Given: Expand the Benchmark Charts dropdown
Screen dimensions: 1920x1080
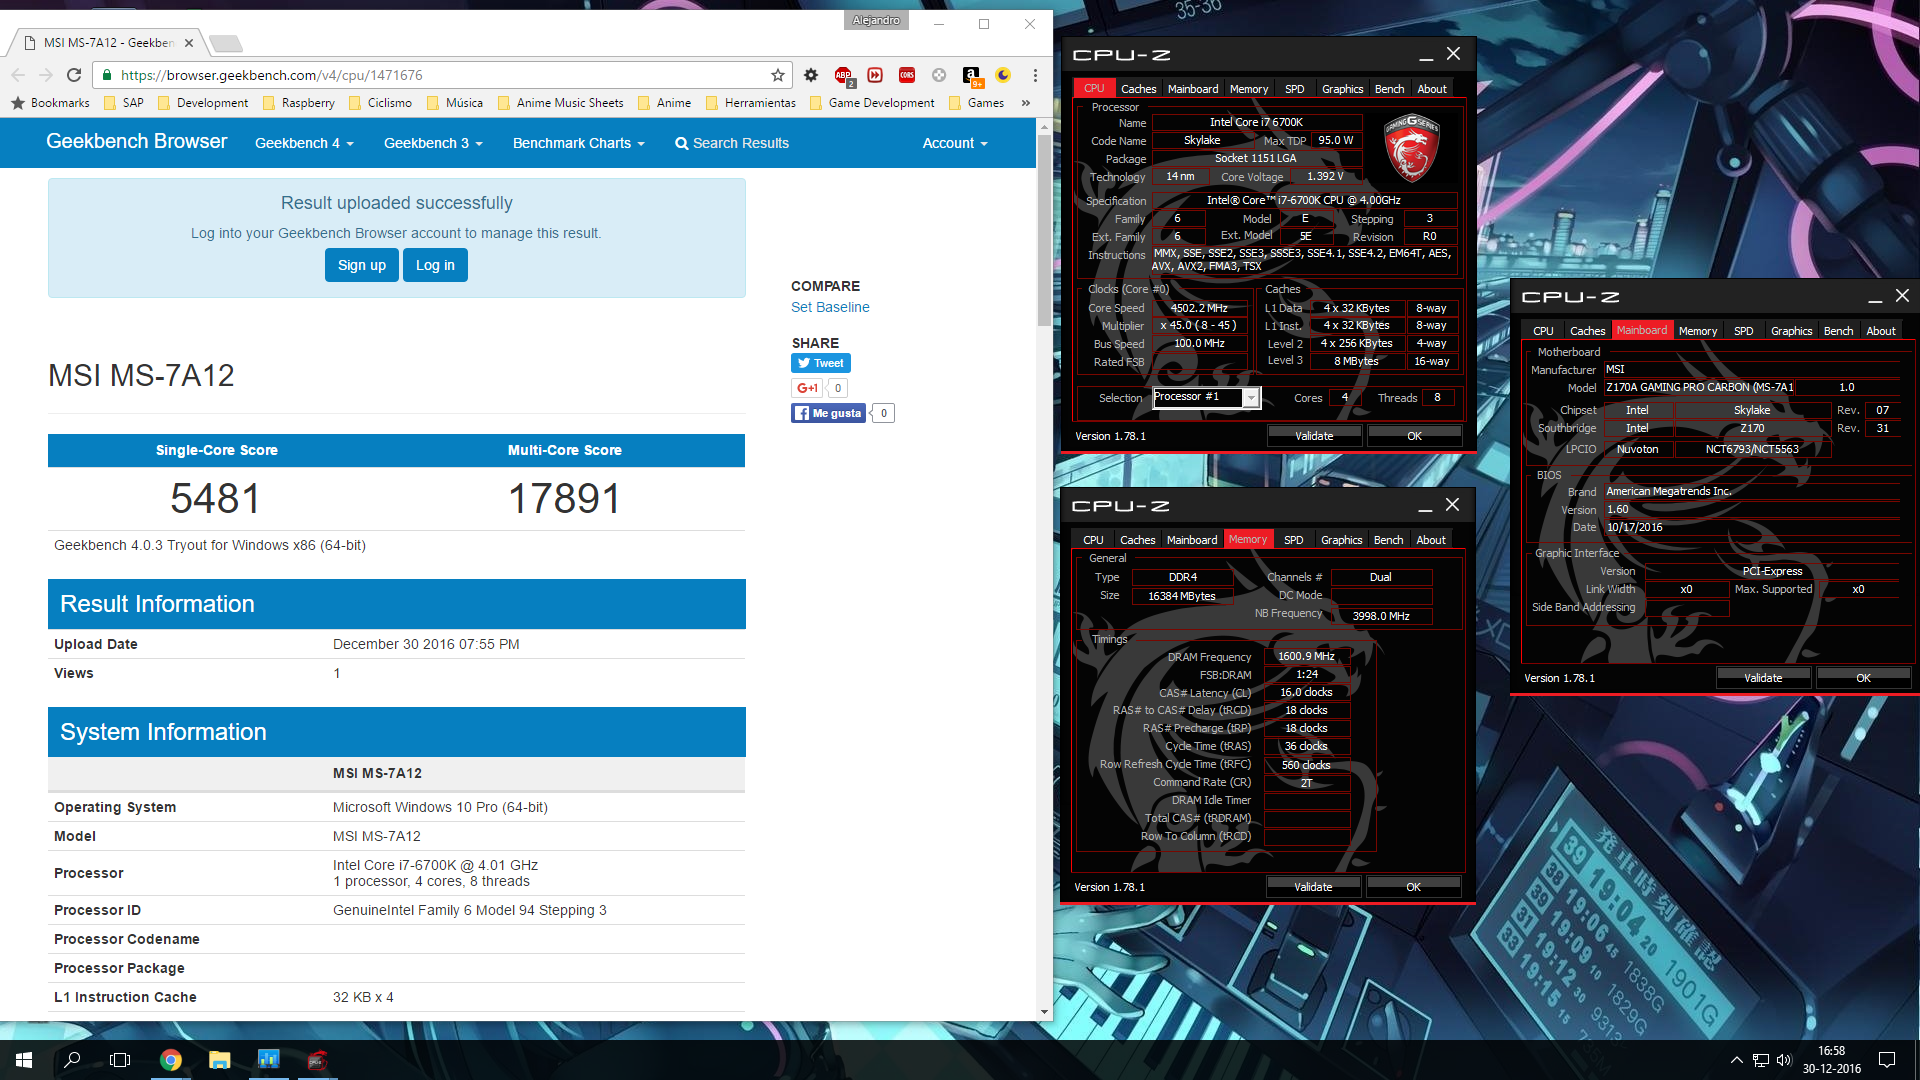Looking at the screenshot, I should pos(578,143).
